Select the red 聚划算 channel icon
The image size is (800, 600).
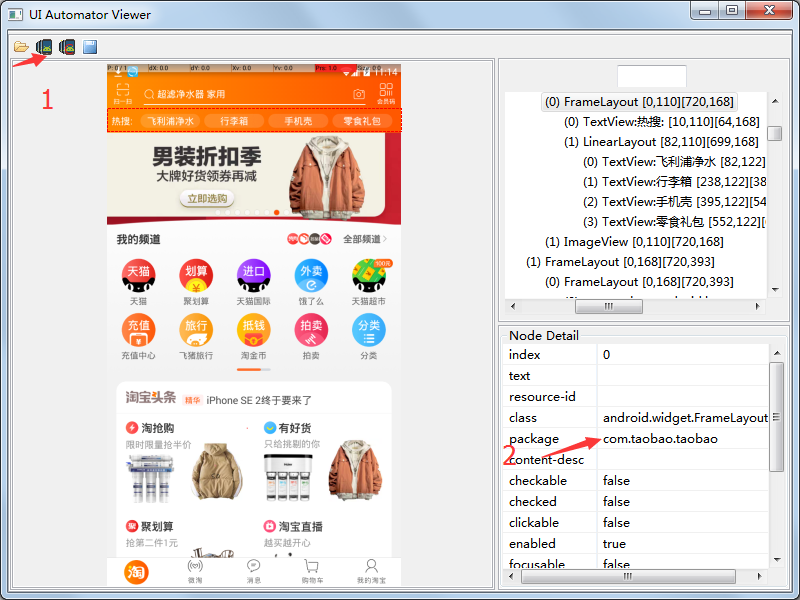[x=196, y=276]
